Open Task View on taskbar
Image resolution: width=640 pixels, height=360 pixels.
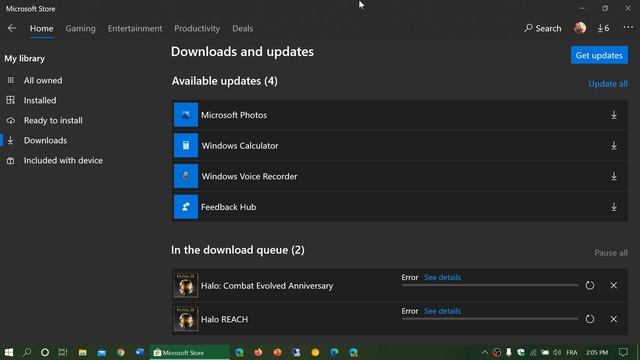pyautogui.click(x=63, y=352)
